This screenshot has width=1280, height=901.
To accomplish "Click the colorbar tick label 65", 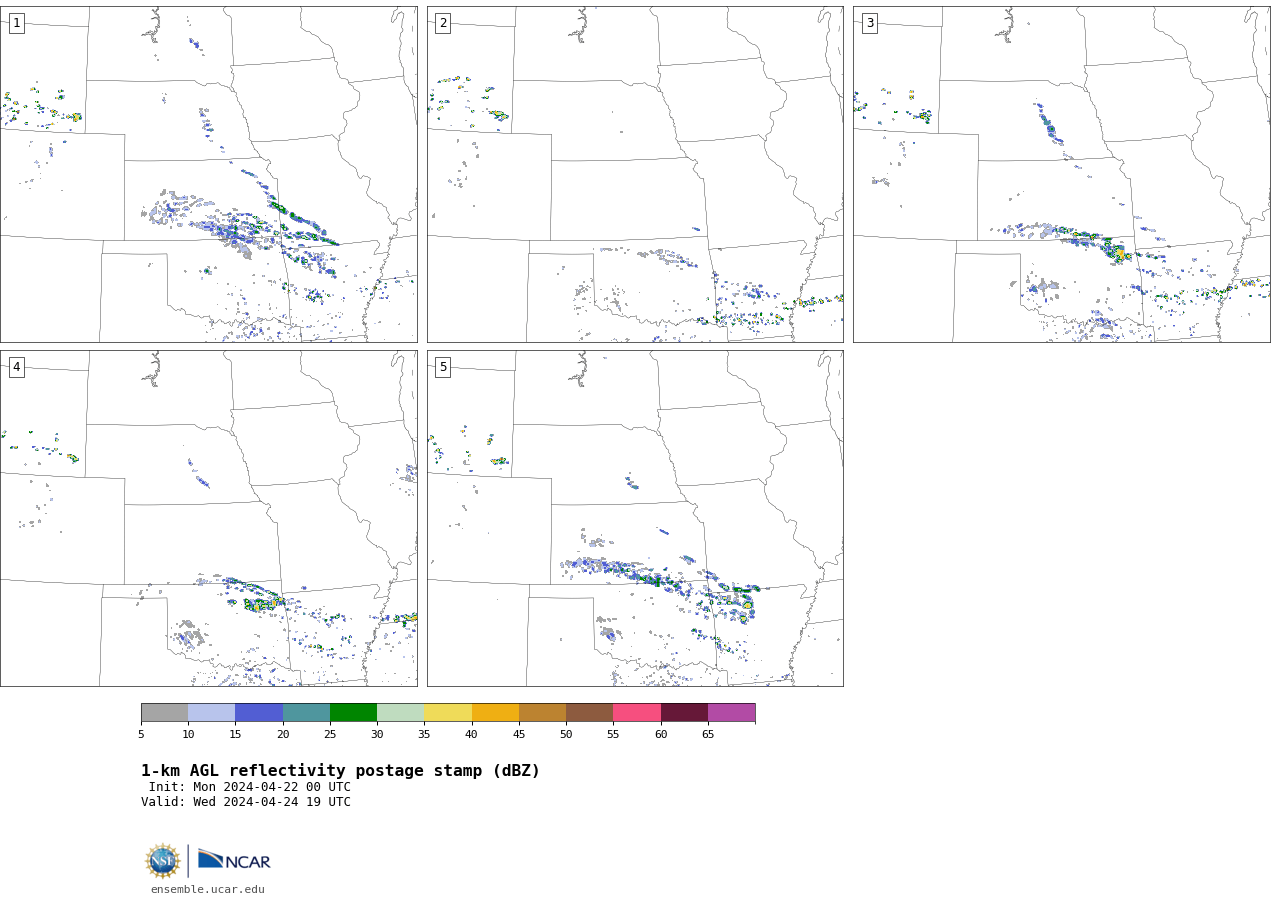I will pos(708,734).
